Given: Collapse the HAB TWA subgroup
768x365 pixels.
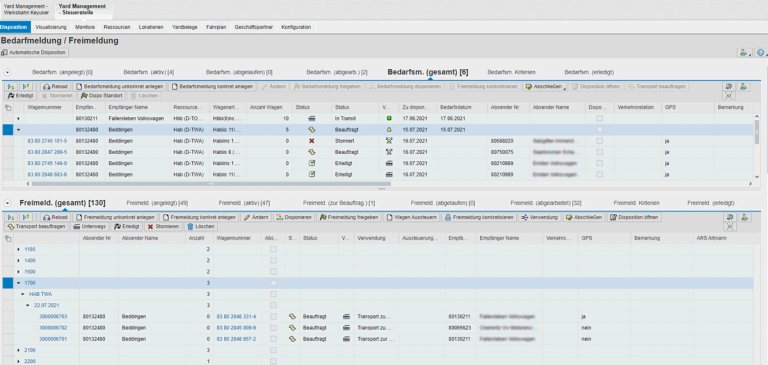Looking at the screenshot, I should (23, 294).
